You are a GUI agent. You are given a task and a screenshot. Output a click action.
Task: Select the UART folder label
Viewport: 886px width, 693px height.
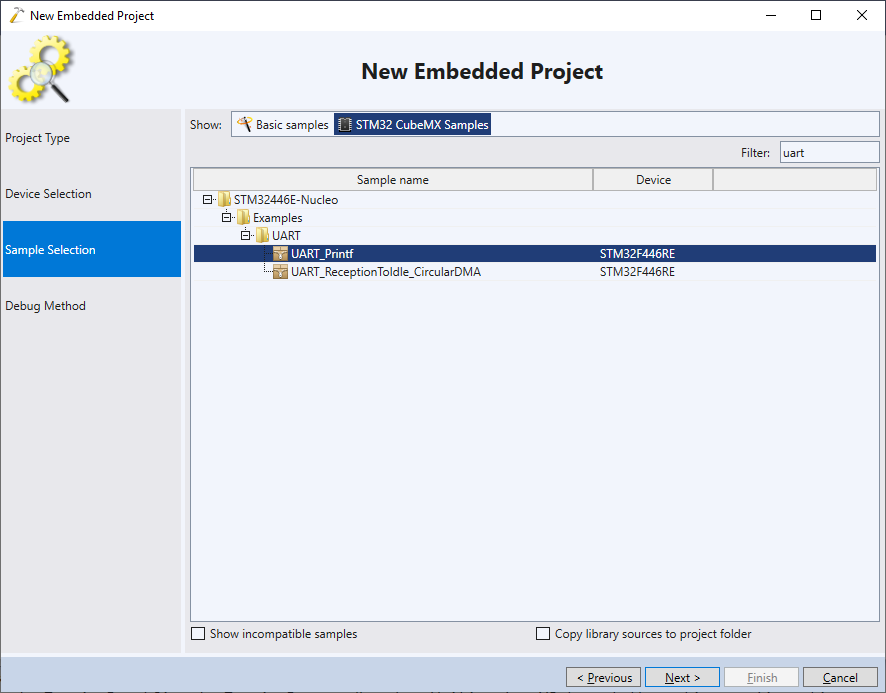click(286, 236)
